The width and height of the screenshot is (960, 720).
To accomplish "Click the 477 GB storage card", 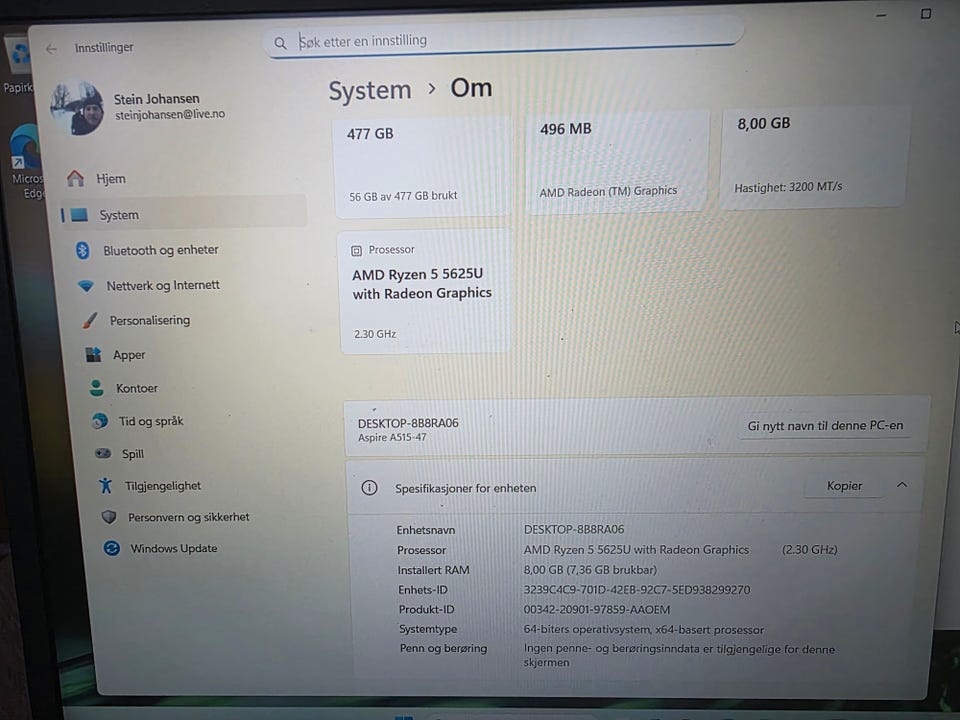I will click(422, 166).
